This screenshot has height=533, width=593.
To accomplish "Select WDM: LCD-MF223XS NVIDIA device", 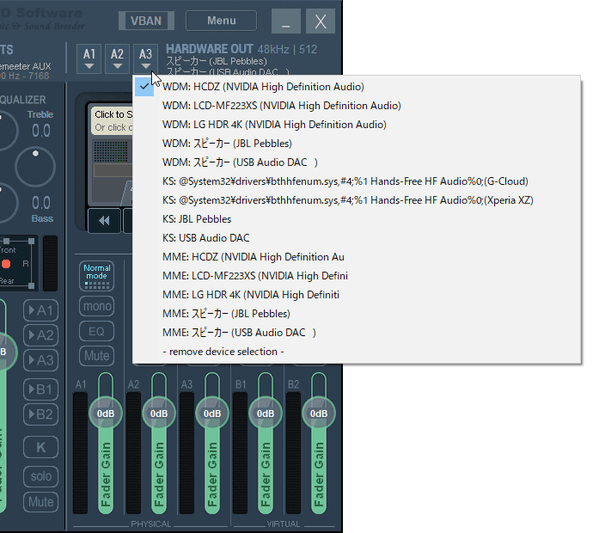I will pyautogui.click(x=357, y=106).
